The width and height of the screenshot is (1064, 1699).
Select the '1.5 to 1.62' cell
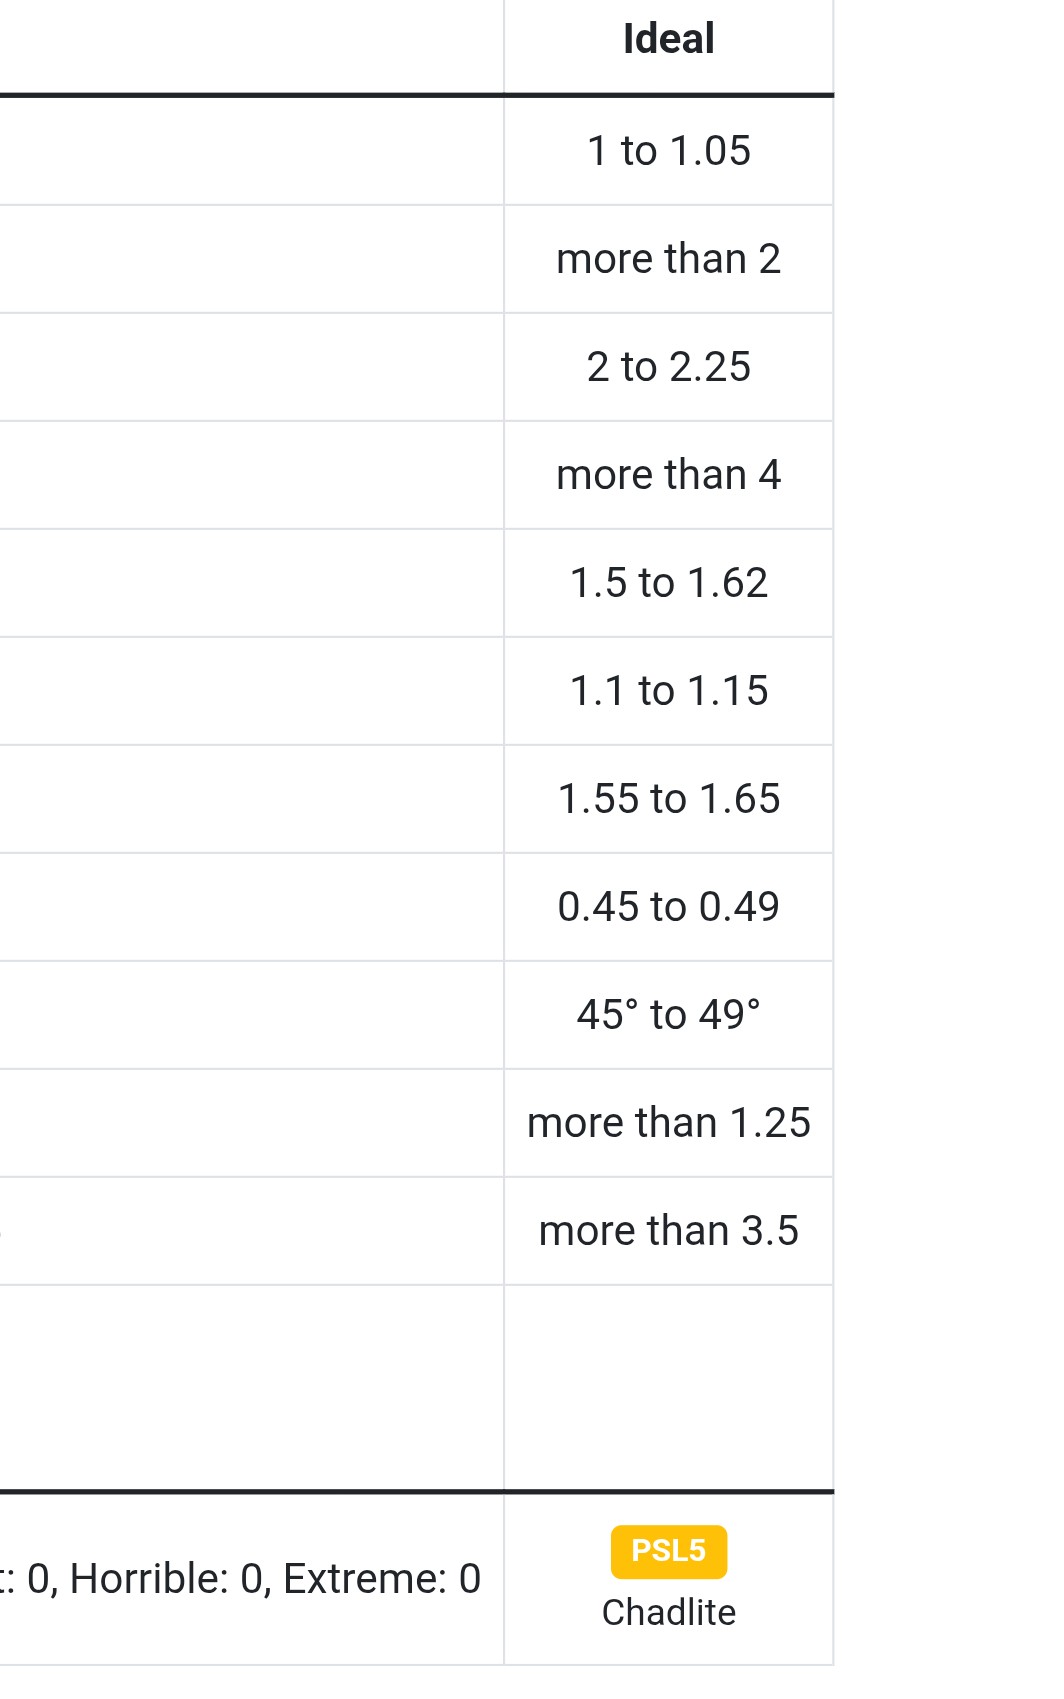coord(668,583)
